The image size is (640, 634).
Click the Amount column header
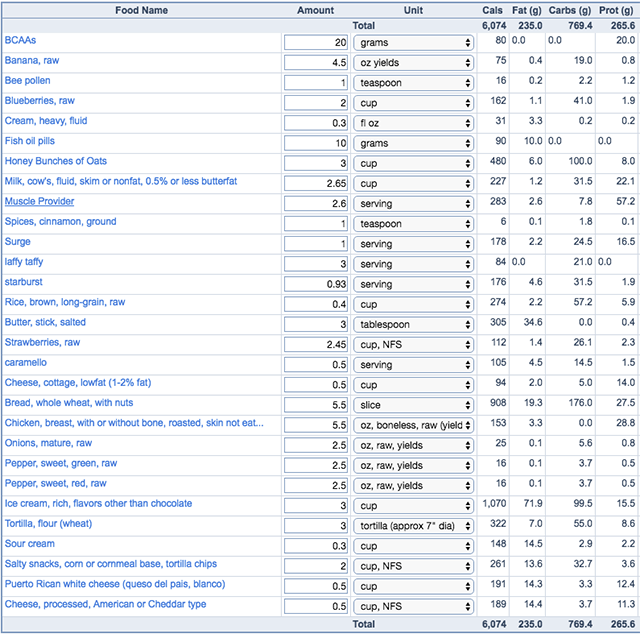(x=316, y=10)
